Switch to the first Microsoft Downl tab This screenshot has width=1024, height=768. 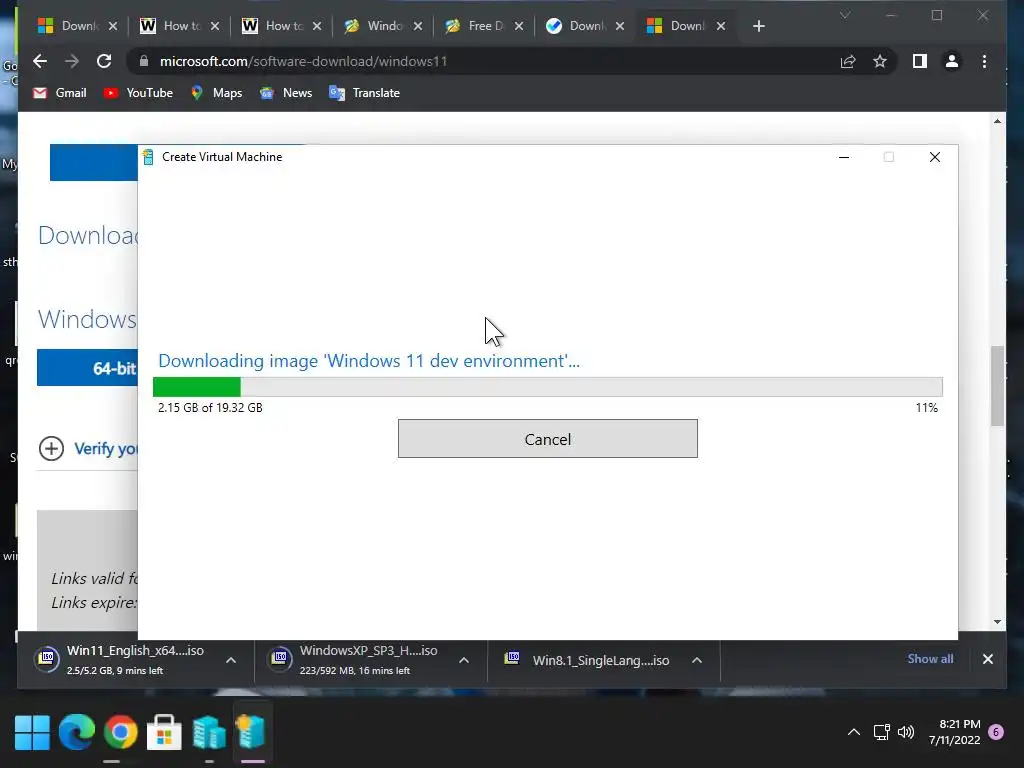click(69, 26)
